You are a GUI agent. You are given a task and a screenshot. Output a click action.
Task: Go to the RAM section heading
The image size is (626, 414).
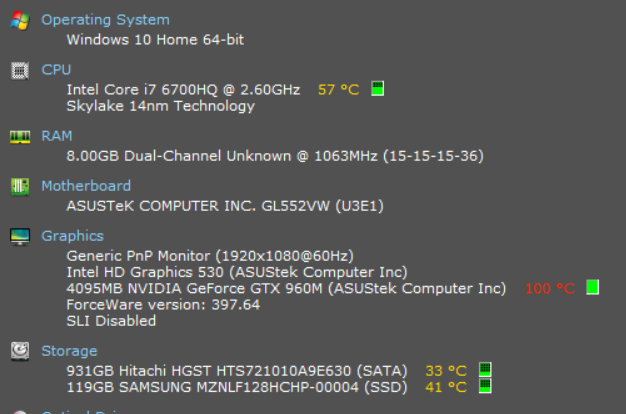click(57, 136)
